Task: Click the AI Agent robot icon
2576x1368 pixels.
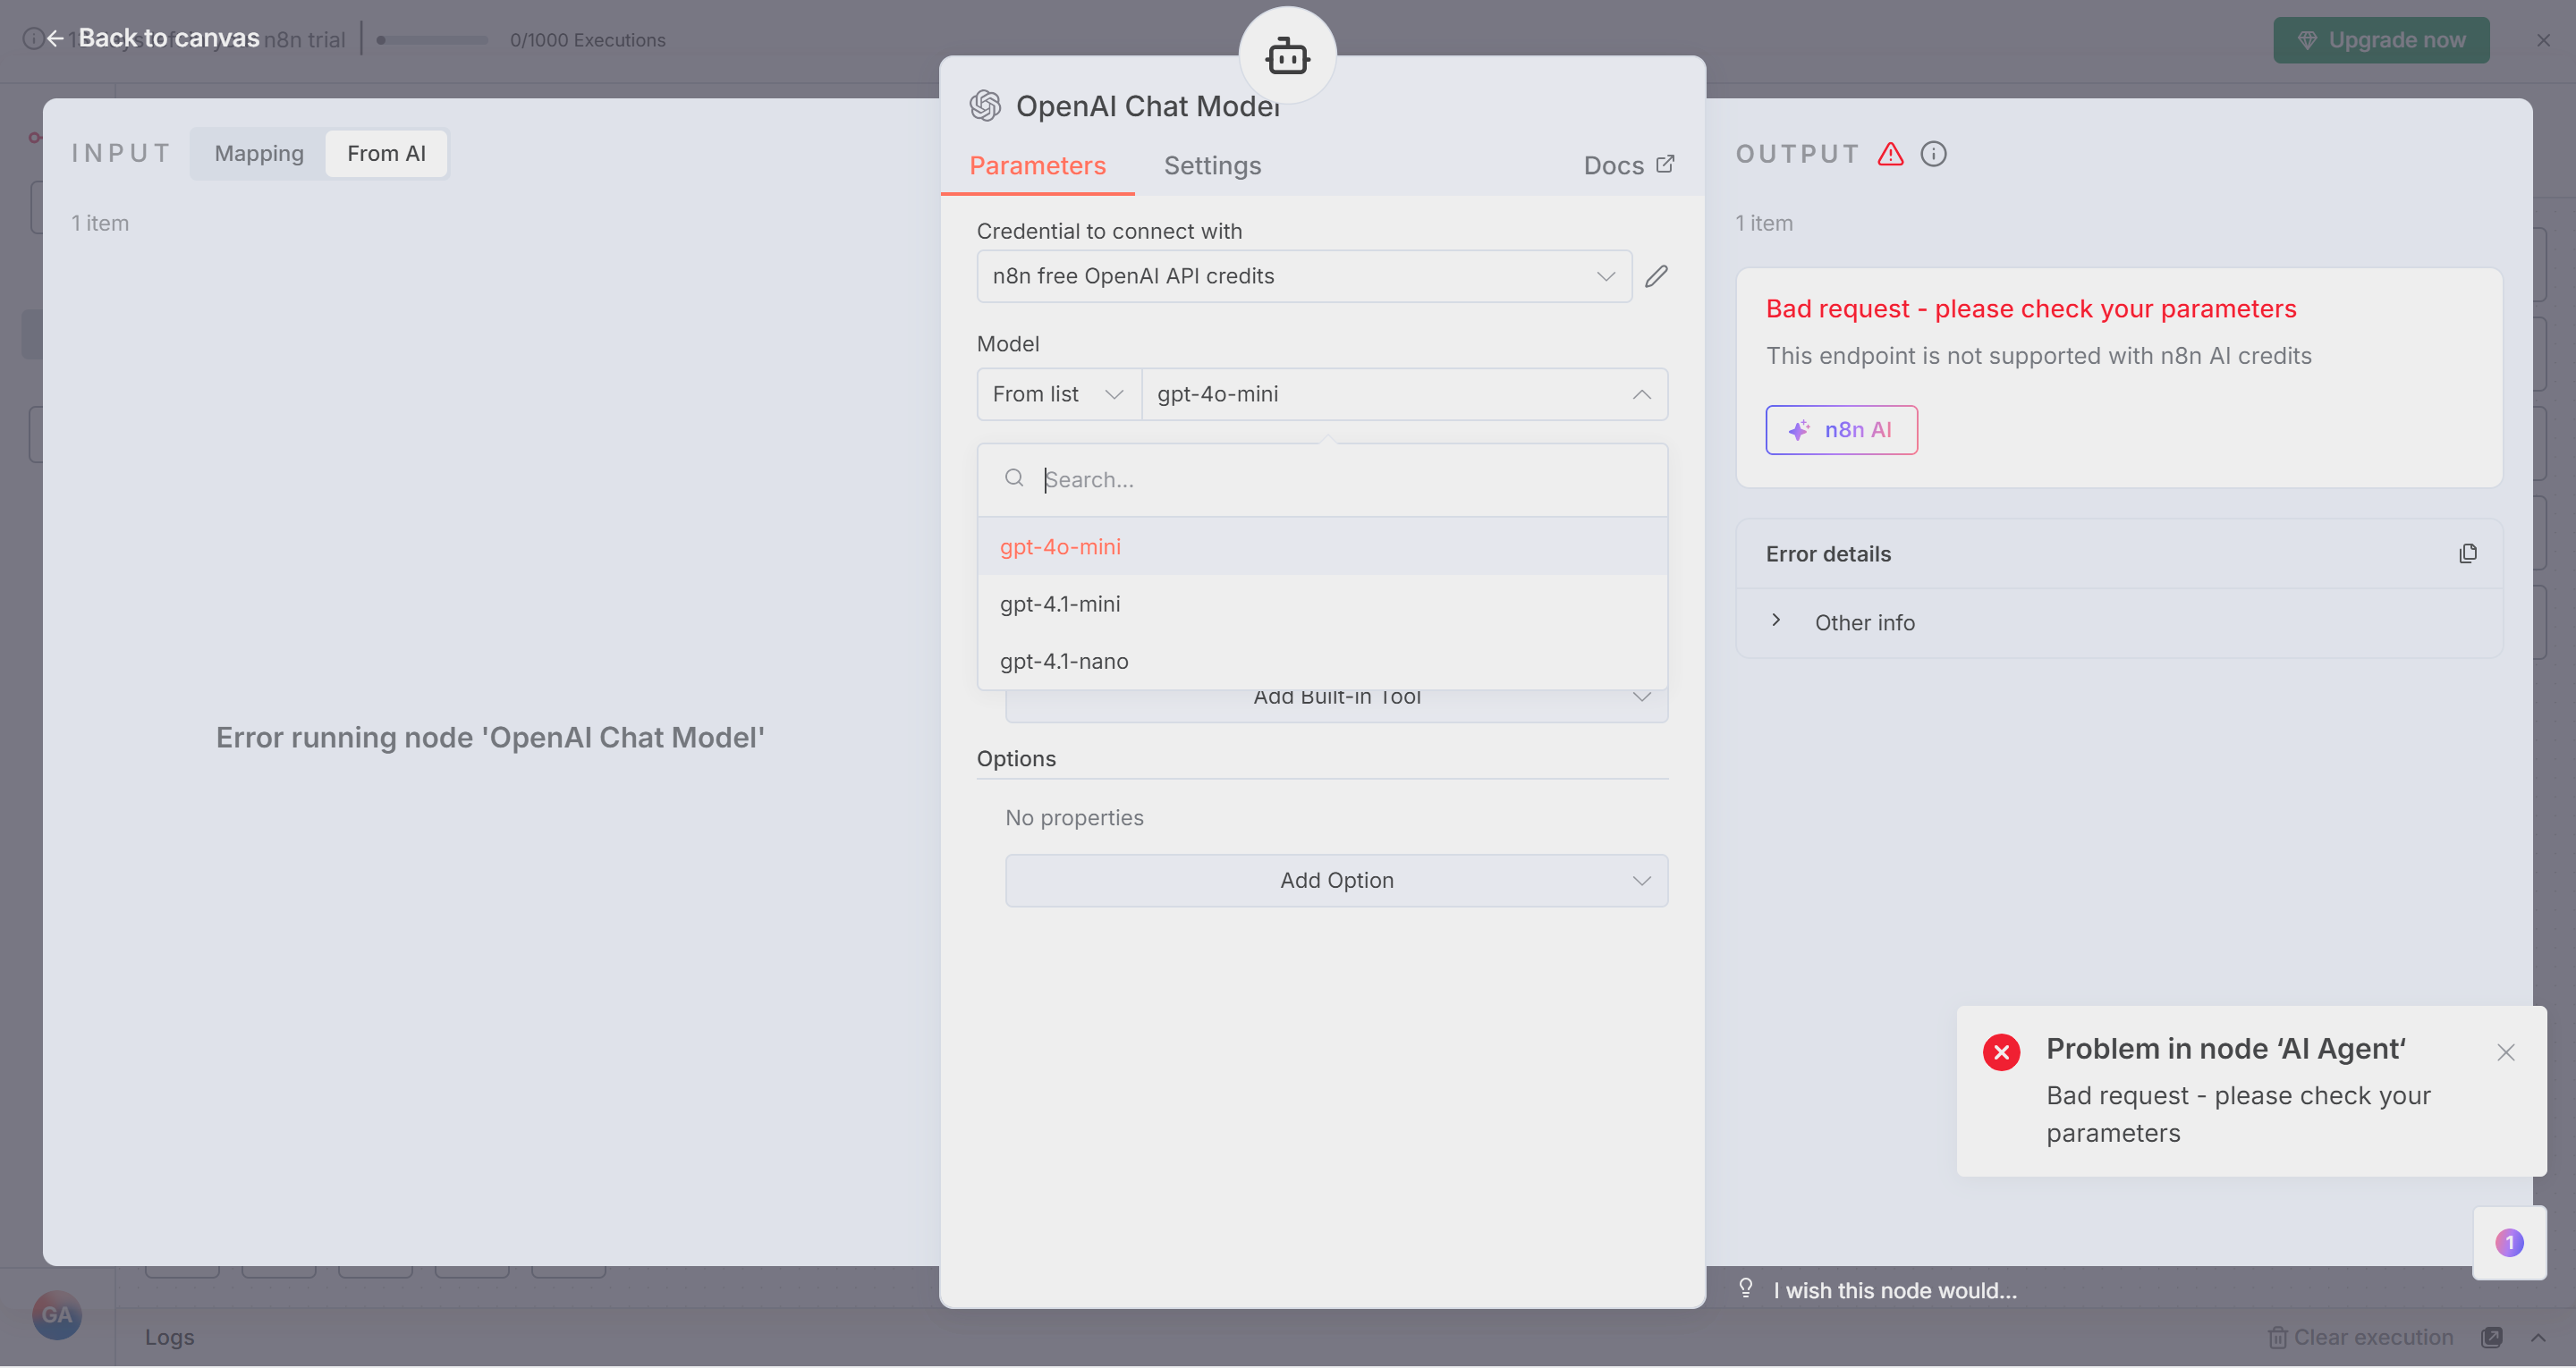Action: click(1287, 56)
